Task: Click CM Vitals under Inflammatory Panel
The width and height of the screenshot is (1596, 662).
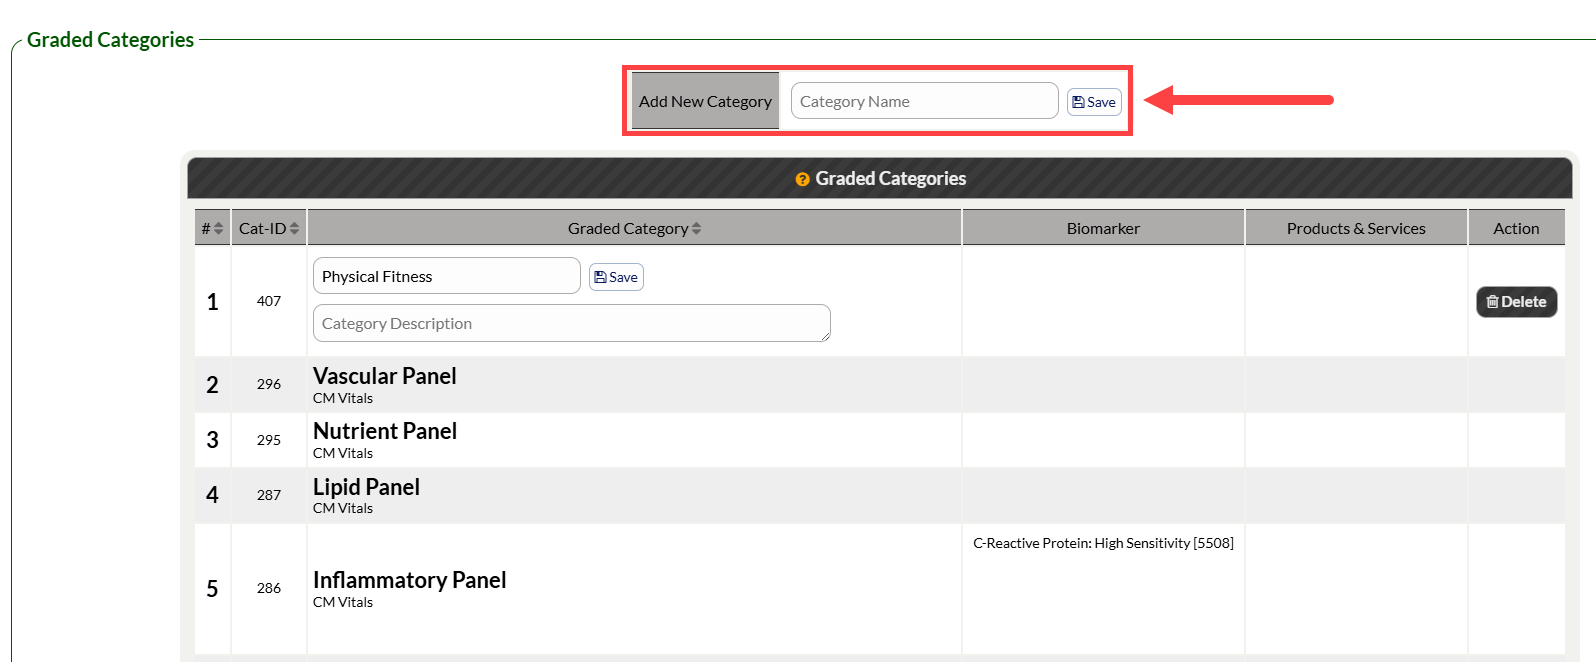Action: pyautogui.click(x=343, y=602)
